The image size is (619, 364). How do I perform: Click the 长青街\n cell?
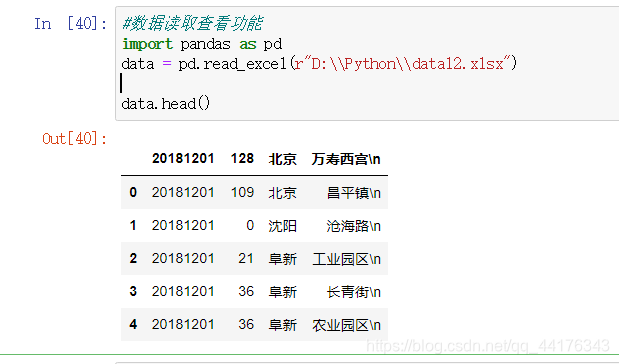coord(353,292)
